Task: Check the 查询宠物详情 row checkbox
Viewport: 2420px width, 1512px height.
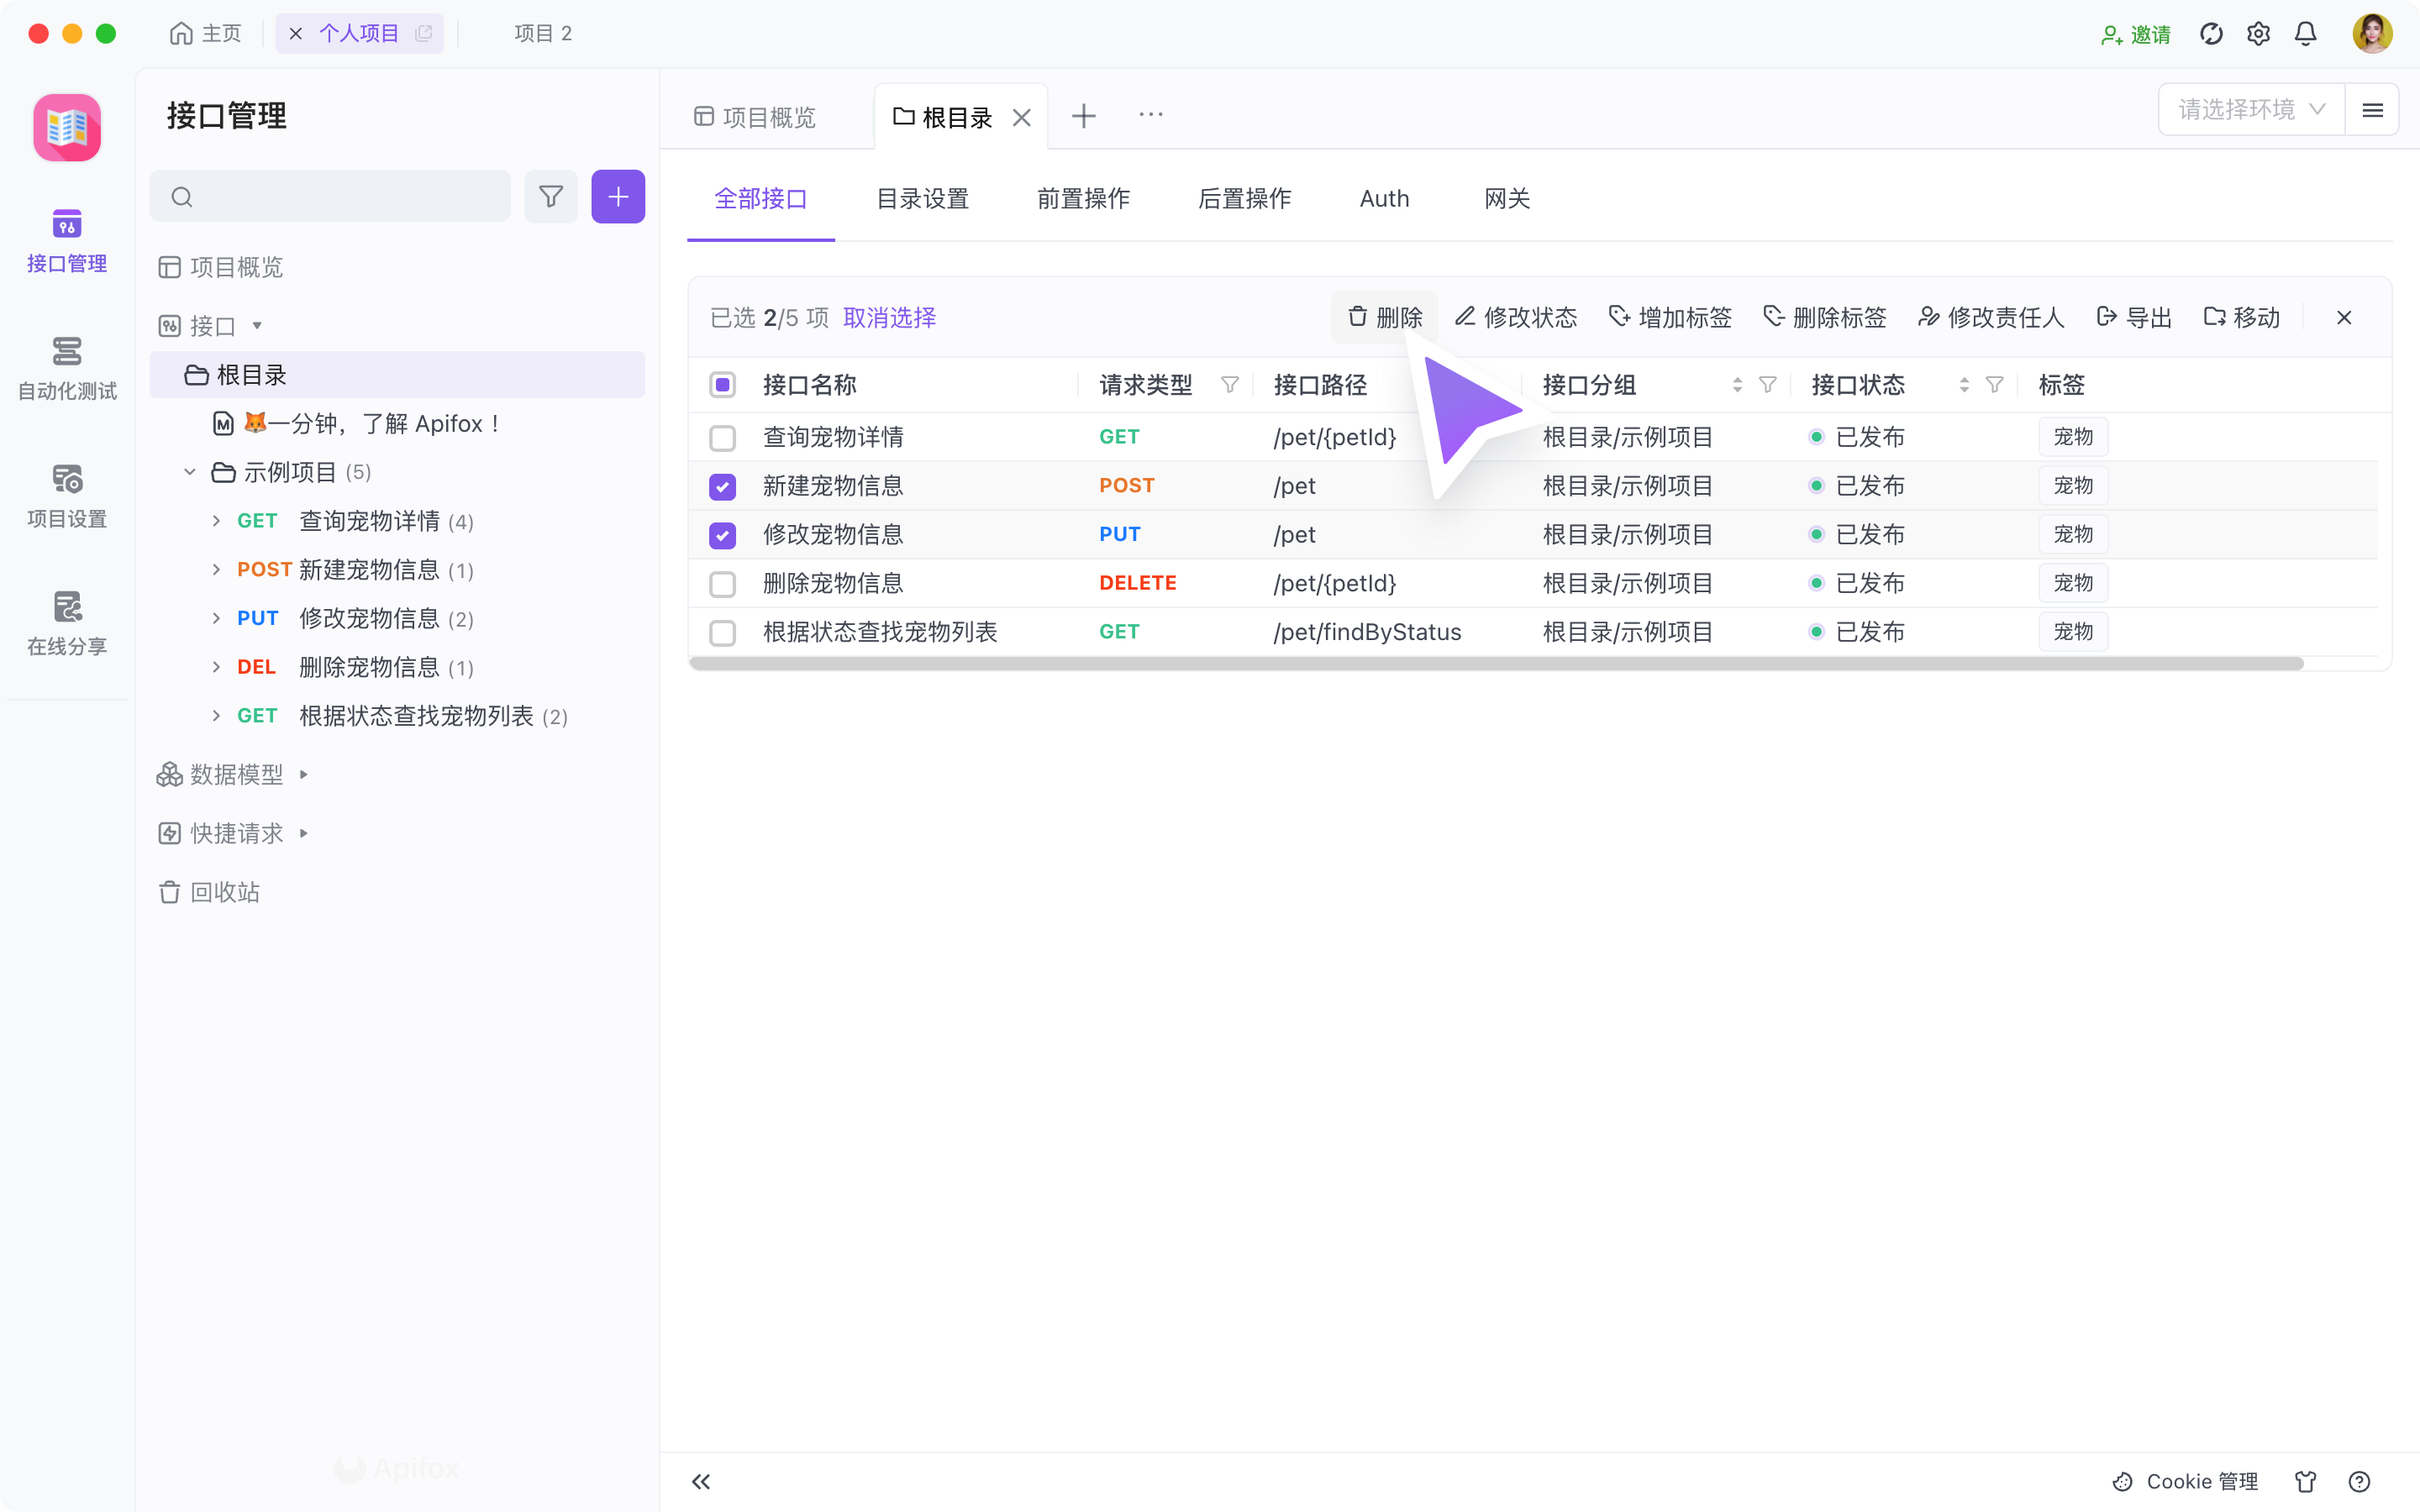Action: 722,437
